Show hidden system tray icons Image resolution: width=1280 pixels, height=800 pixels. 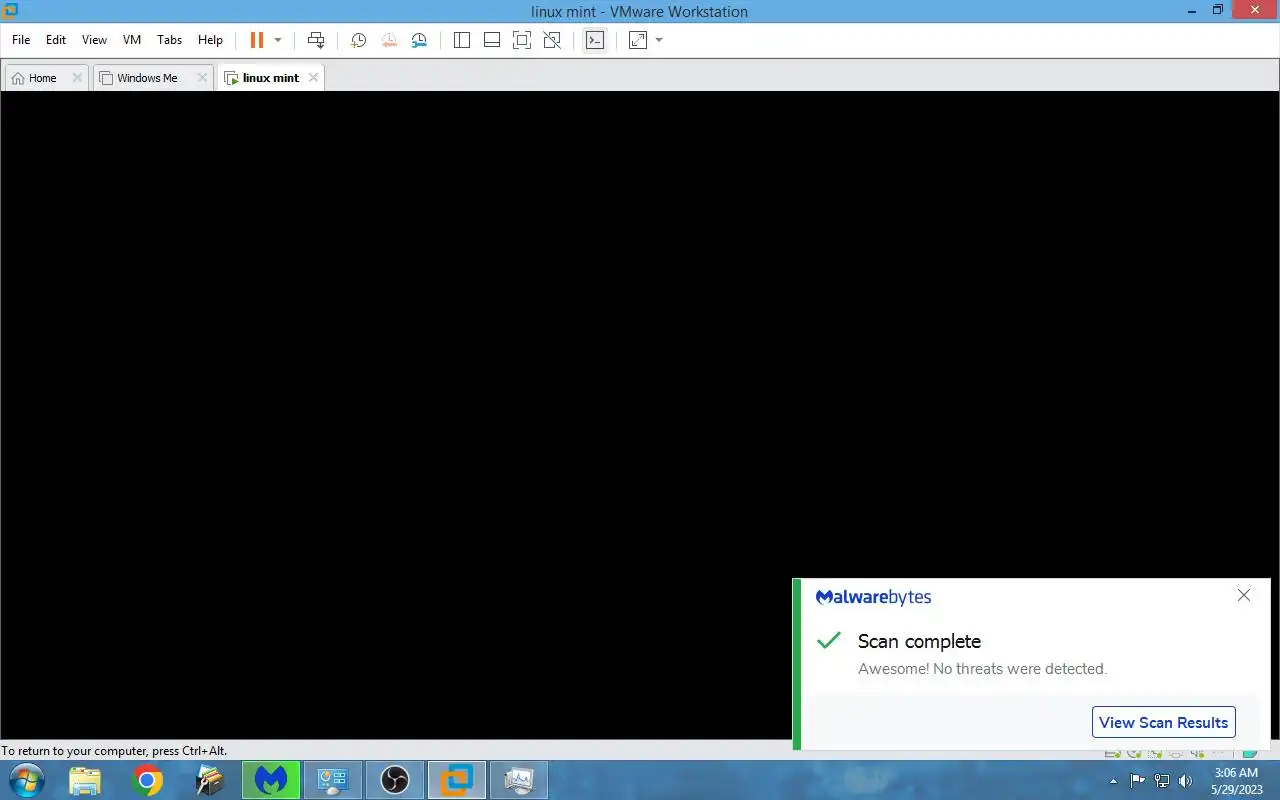coord(1113,781)
